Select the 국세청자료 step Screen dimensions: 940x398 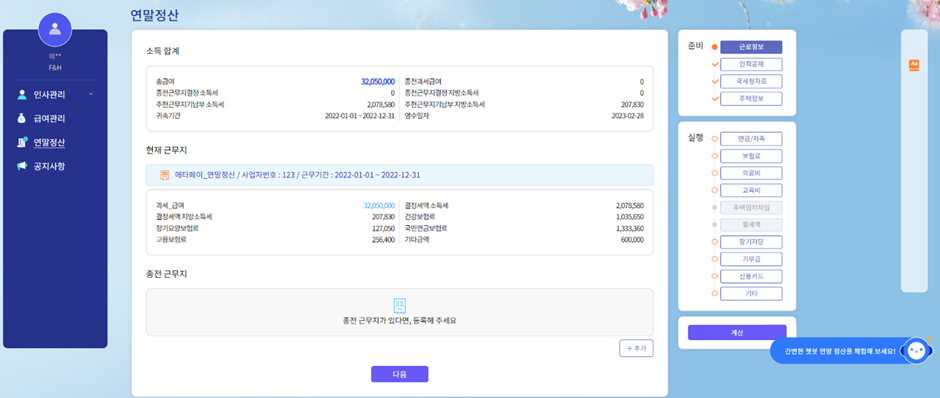(x=751, y=82)
